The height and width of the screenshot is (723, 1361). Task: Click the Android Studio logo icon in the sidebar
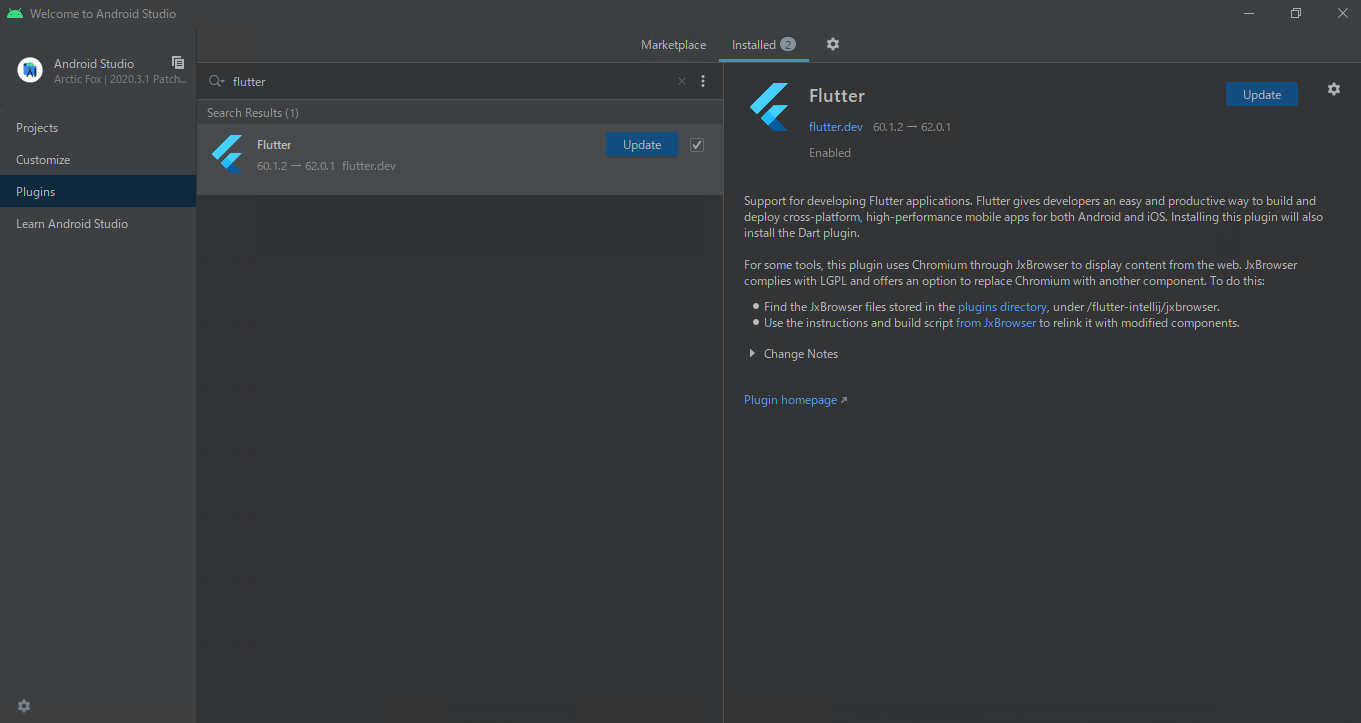click(30, 70)
